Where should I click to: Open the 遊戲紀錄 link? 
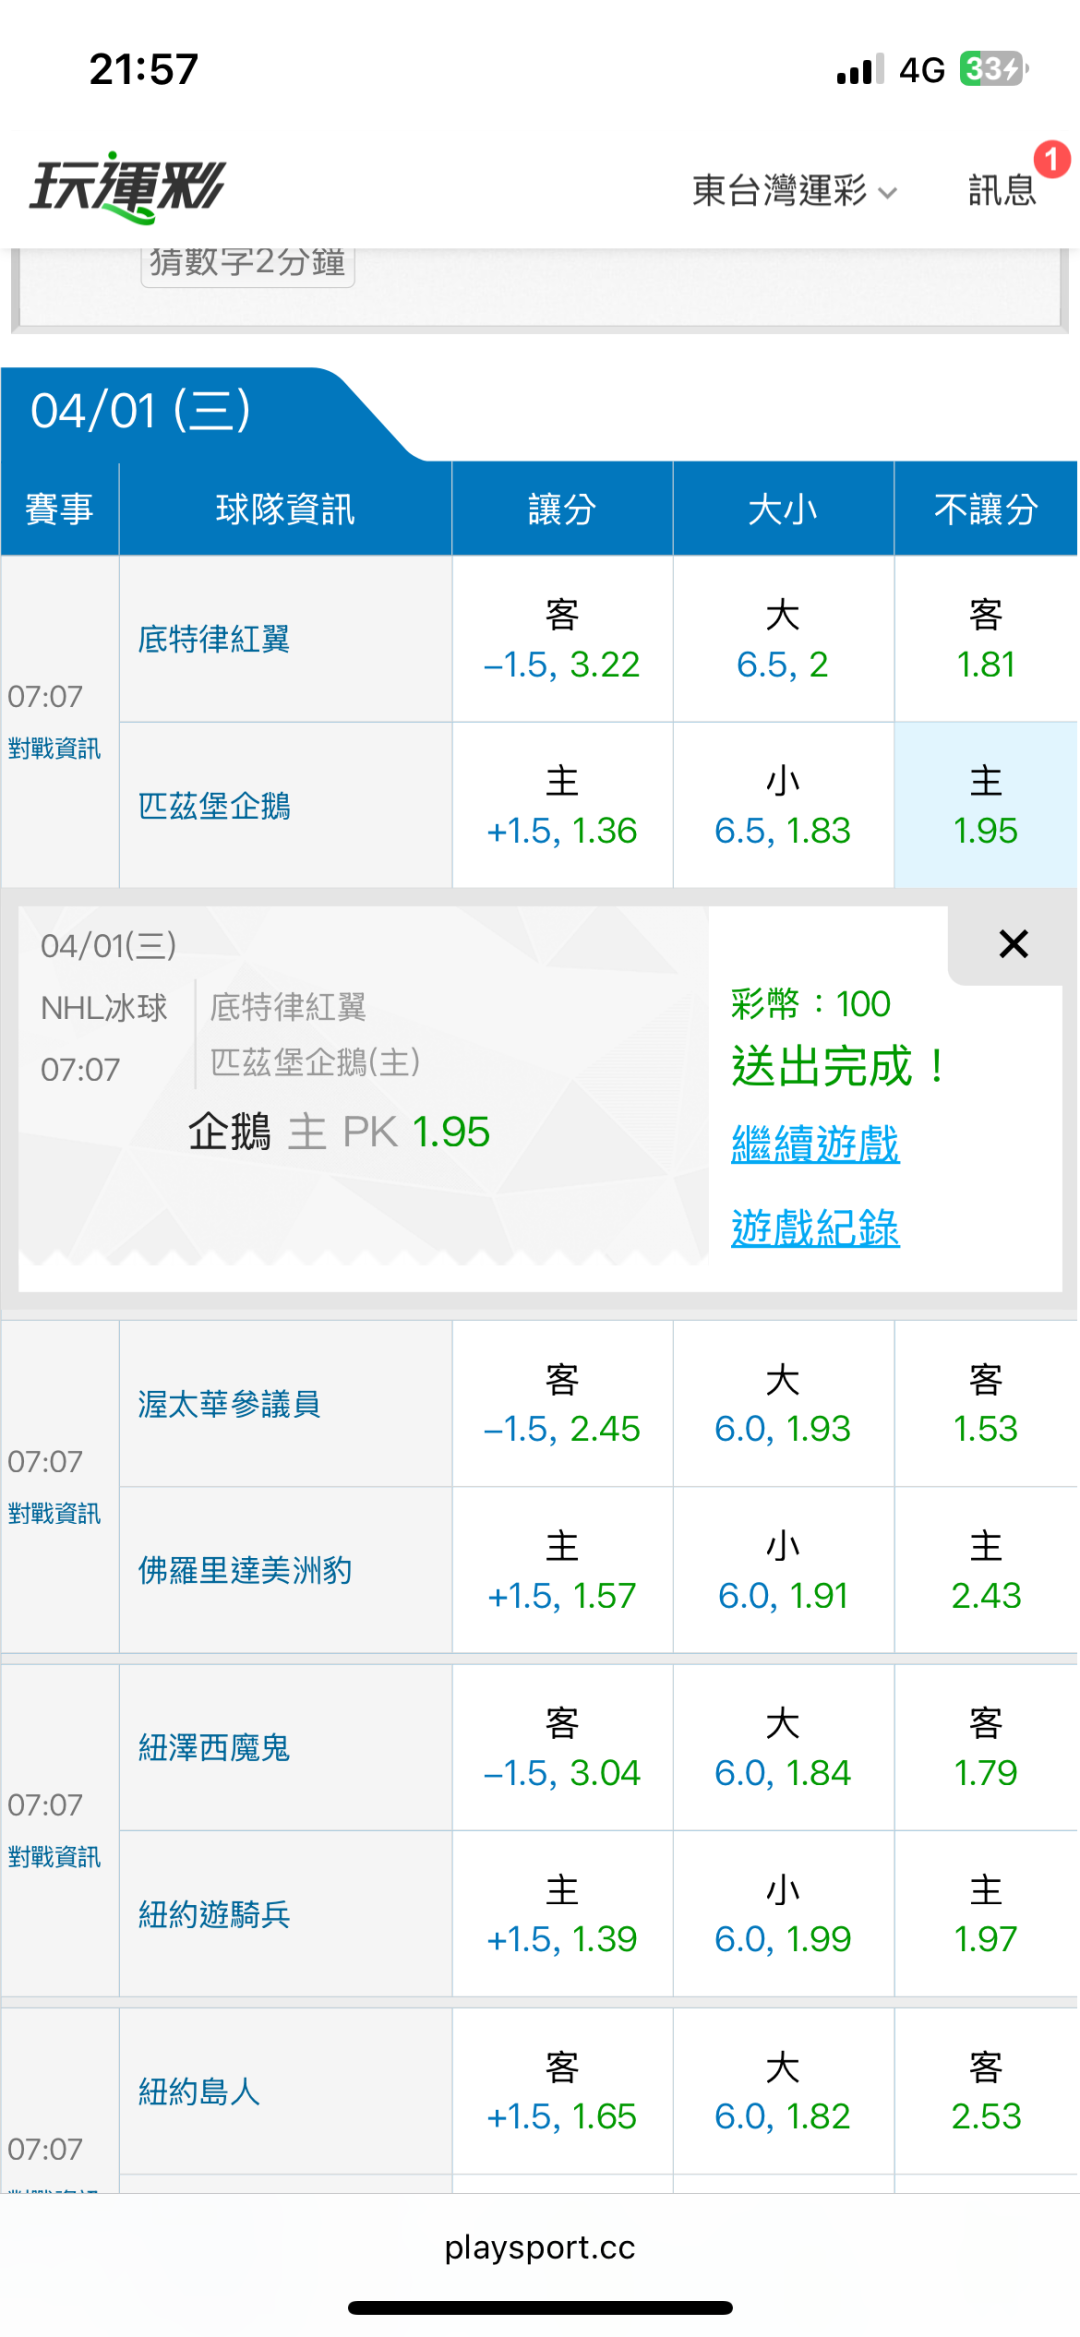pyautogui.click(x=815, y=1228)
